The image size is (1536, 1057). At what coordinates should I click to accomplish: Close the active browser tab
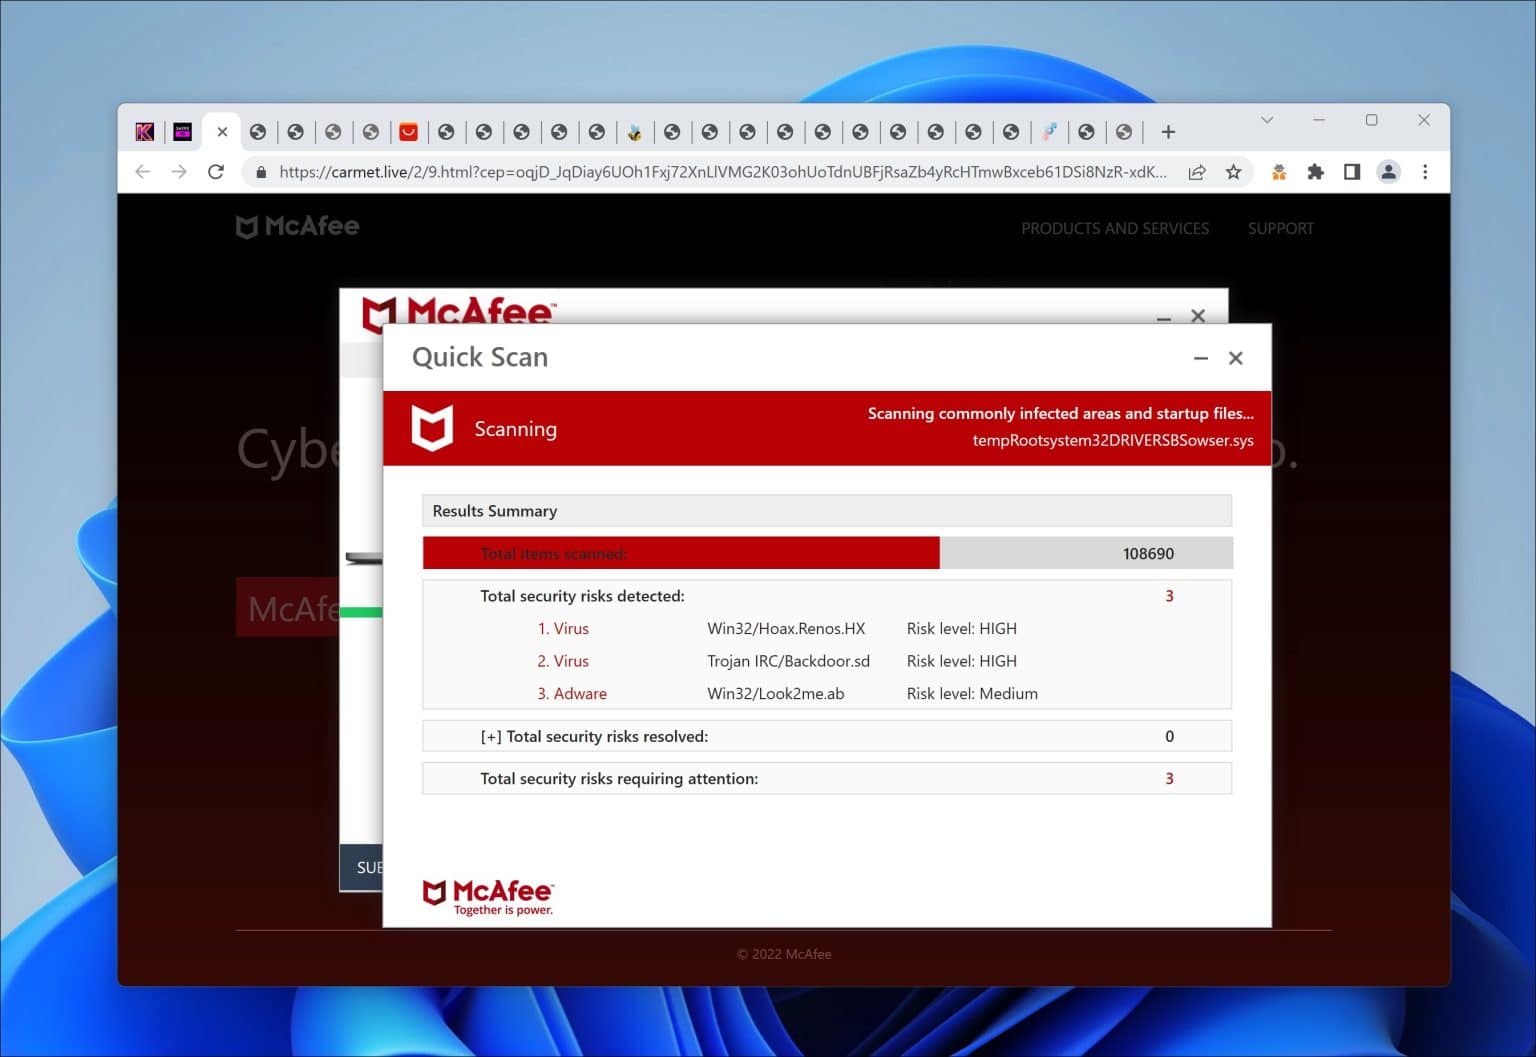coord(222,132)
